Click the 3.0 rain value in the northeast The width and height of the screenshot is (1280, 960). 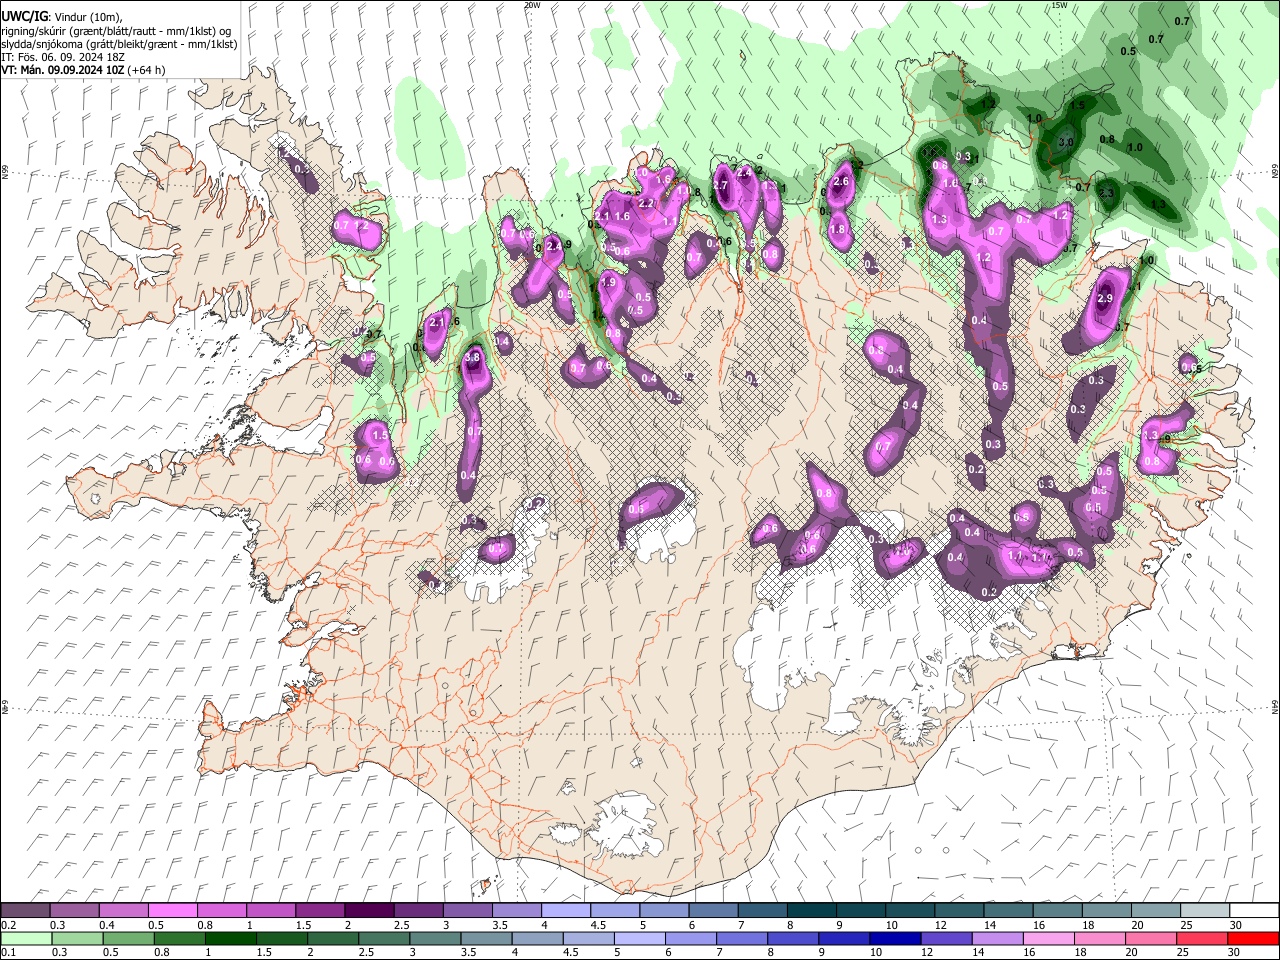(1066, 142)
